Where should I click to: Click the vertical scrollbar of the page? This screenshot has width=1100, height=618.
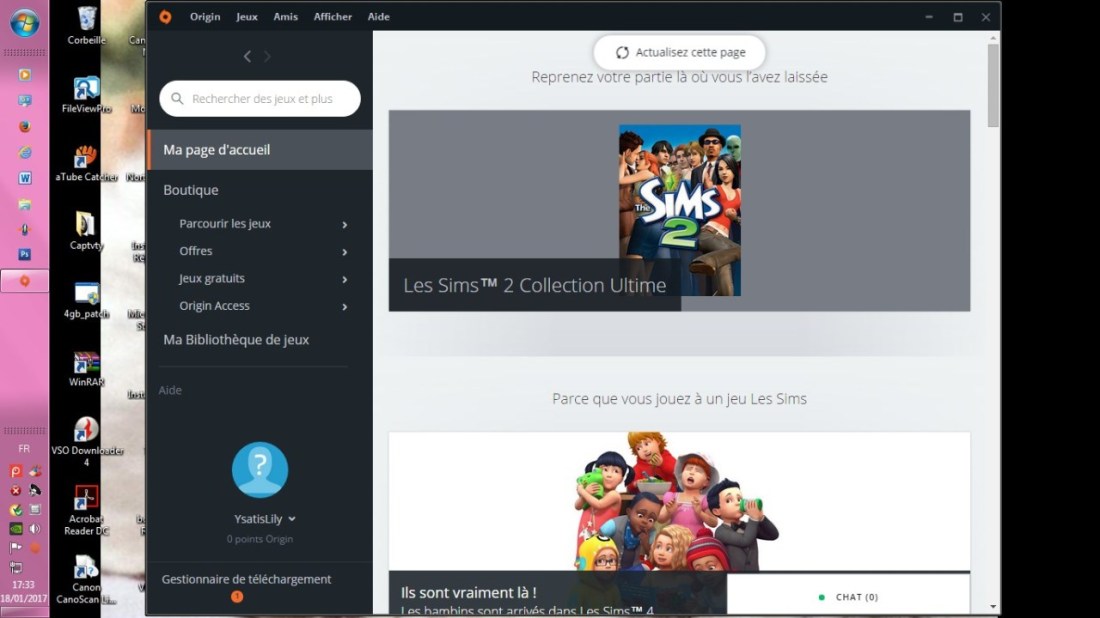coord(993,85)
